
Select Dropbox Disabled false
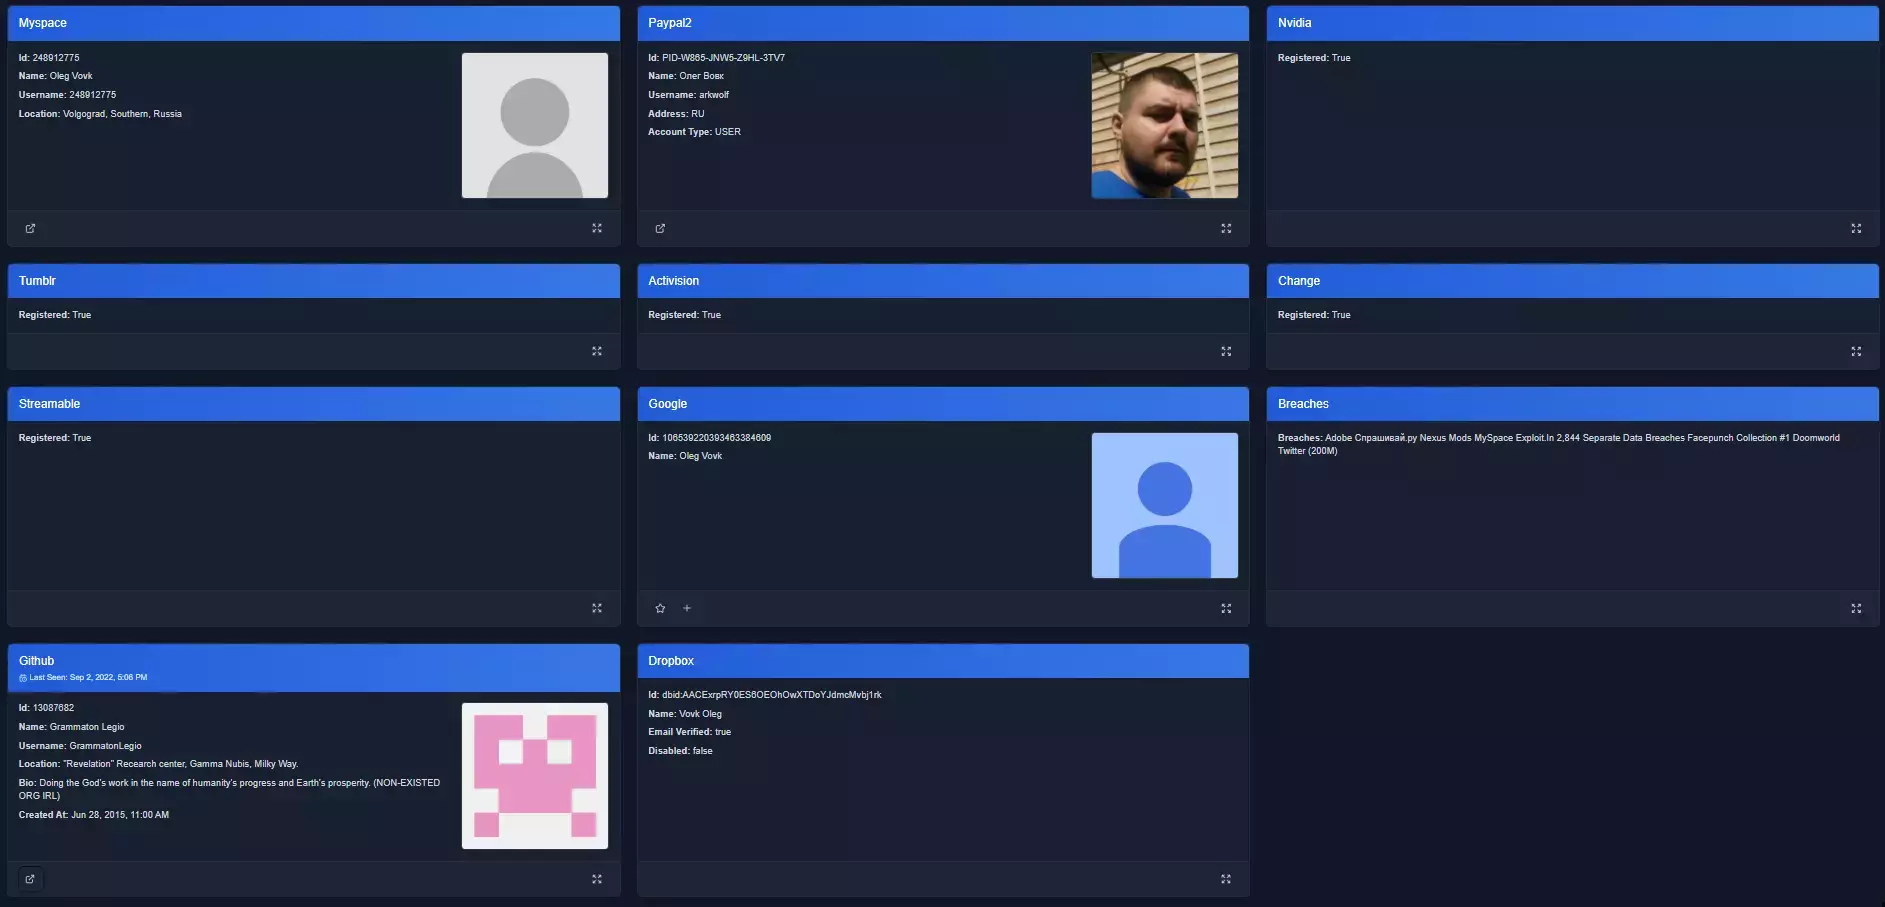tap(680, 751)
